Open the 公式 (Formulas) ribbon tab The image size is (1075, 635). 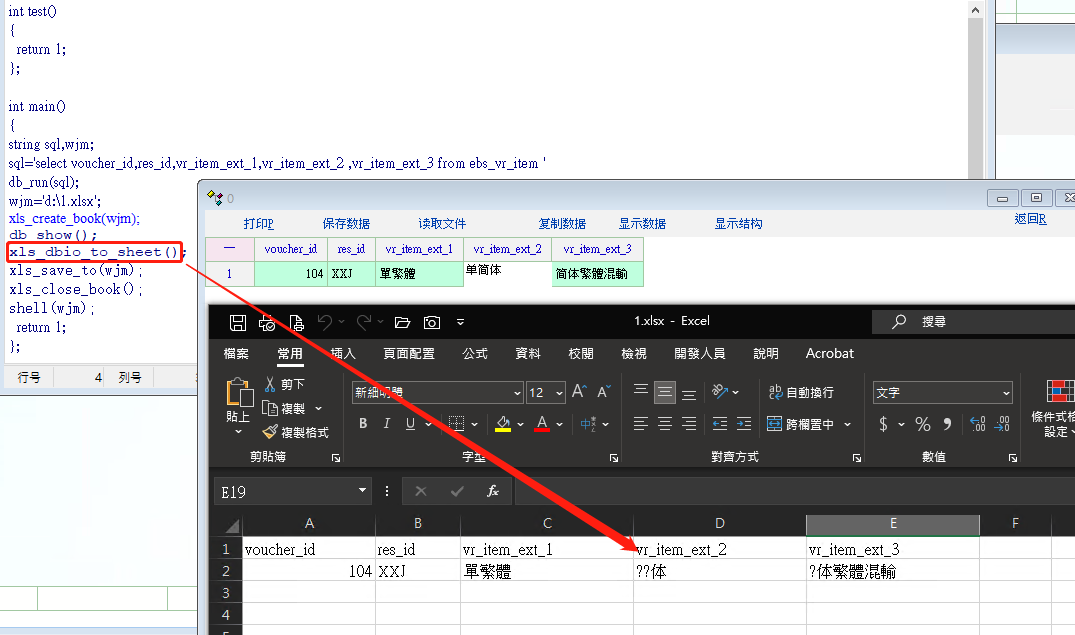click(x=475, y=353)
